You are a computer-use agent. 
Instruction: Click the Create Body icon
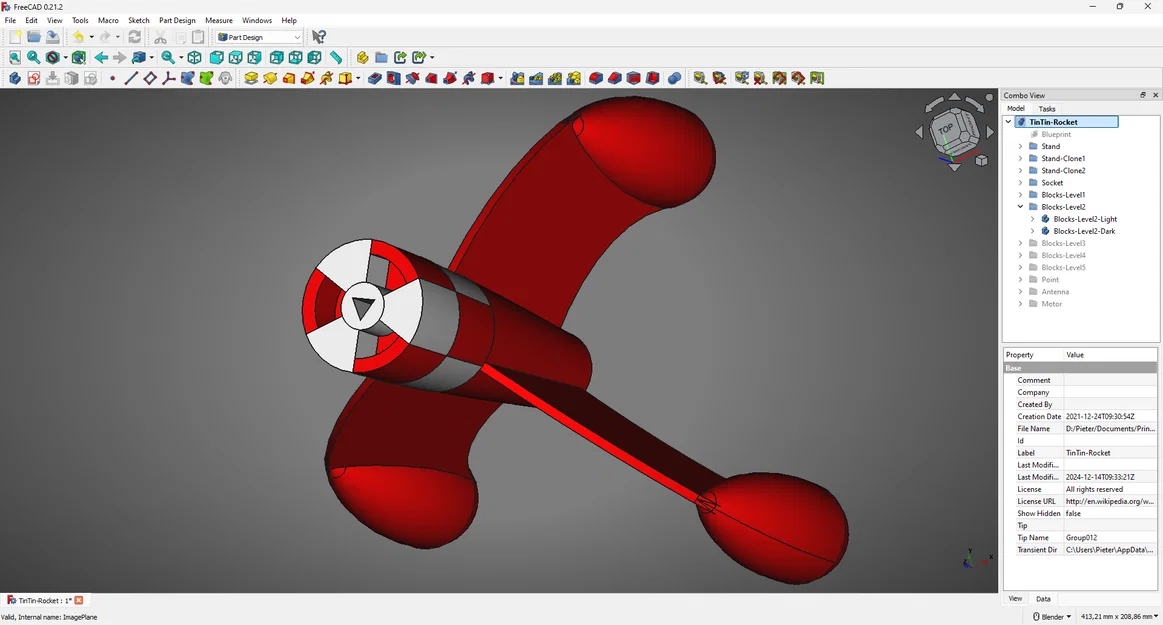(x=15, y=78)
